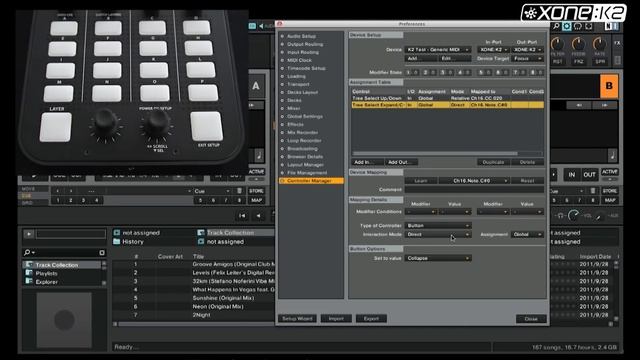
Task: Open Ch16.Note.C#0 mapping dropdown
Action: tap(474, 180)
